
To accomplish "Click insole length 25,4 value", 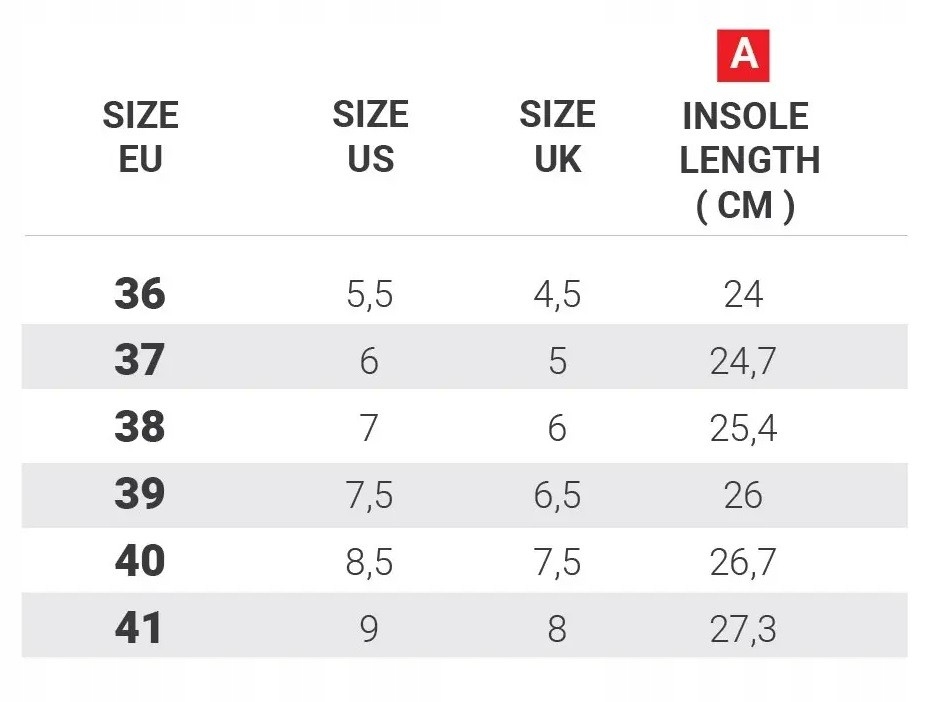I will click(743, 429).
